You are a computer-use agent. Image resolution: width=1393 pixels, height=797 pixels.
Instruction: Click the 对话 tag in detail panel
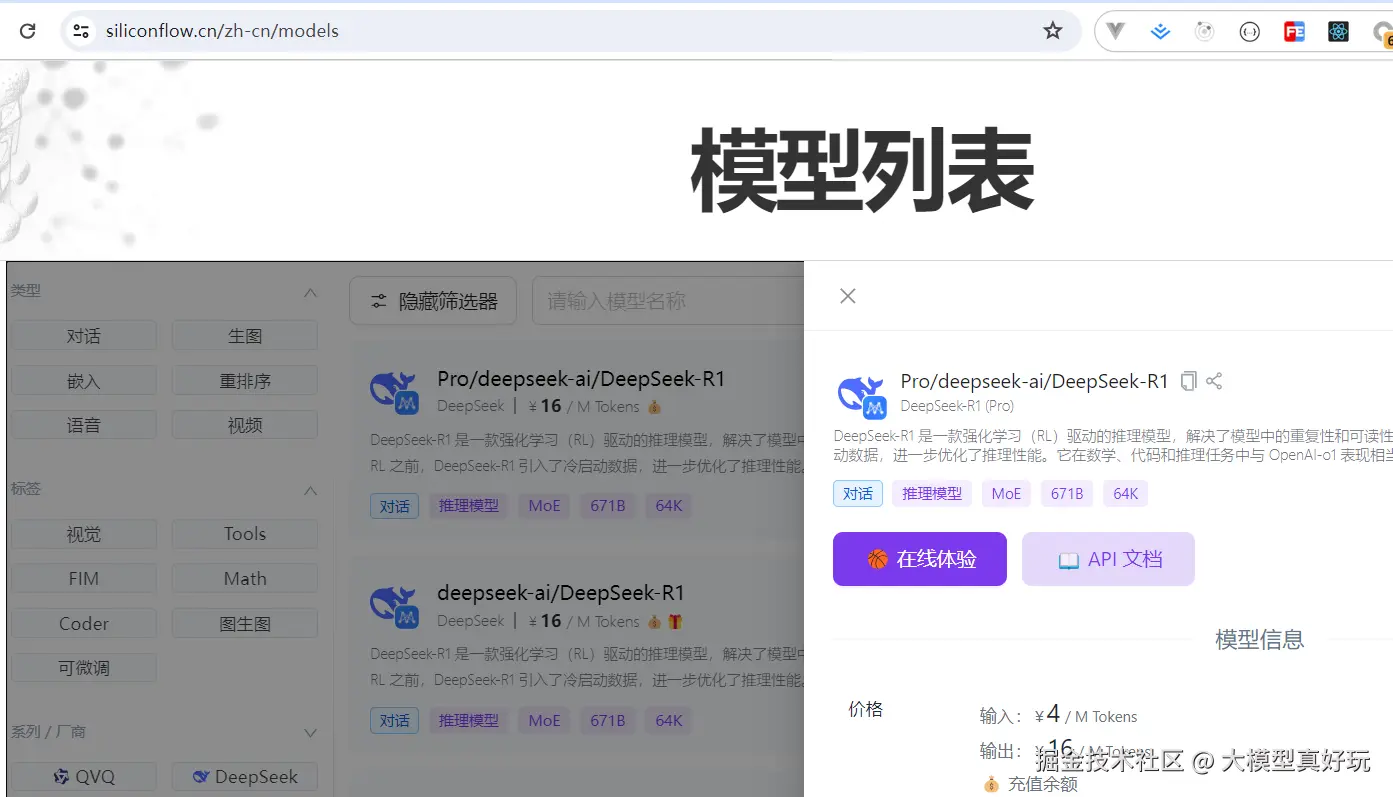point(858,494)
